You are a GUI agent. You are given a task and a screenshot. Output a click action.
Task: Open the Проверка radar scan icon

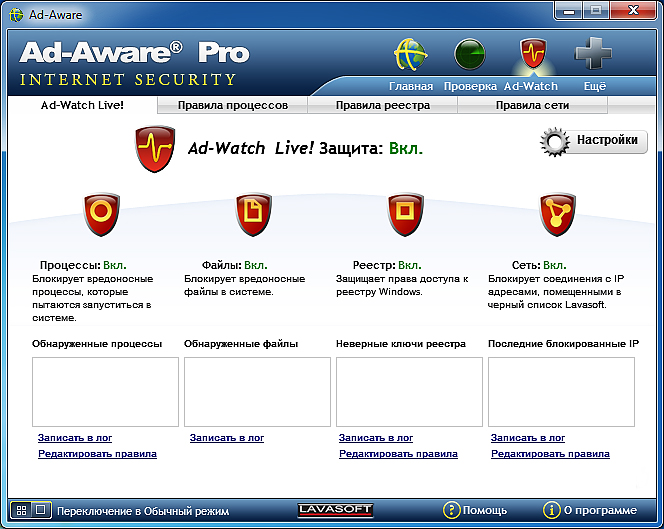point(470,54)
